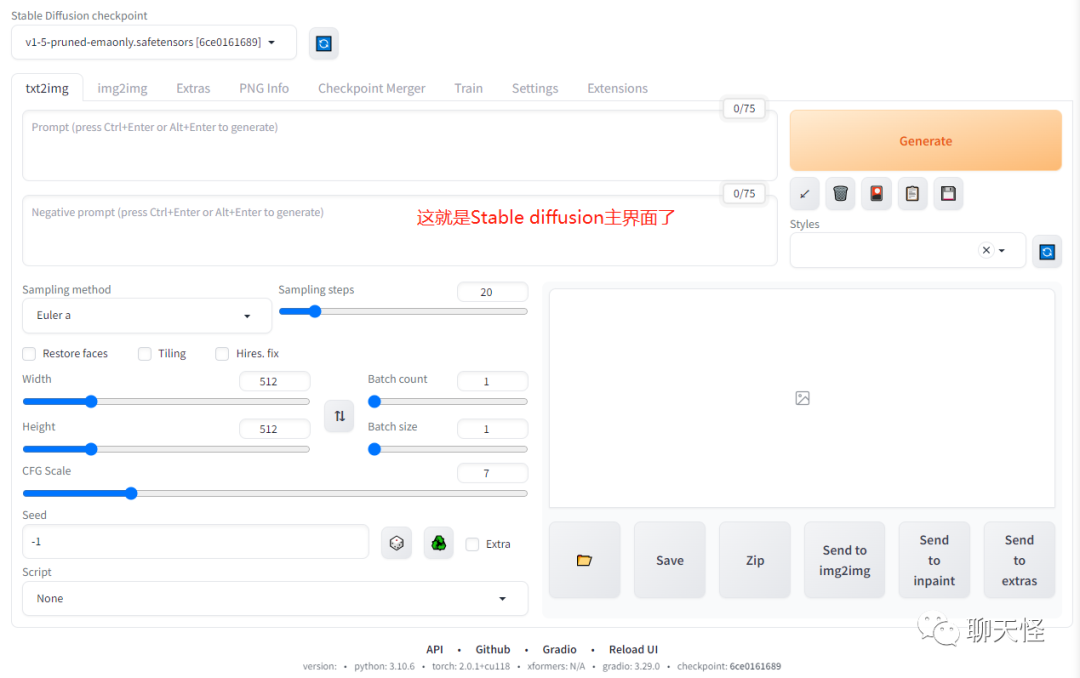Screen dimensions: 1080x678
Task: Click the checkpoint hash 6ce0161689 in footer
Action: tap(755, 666)
